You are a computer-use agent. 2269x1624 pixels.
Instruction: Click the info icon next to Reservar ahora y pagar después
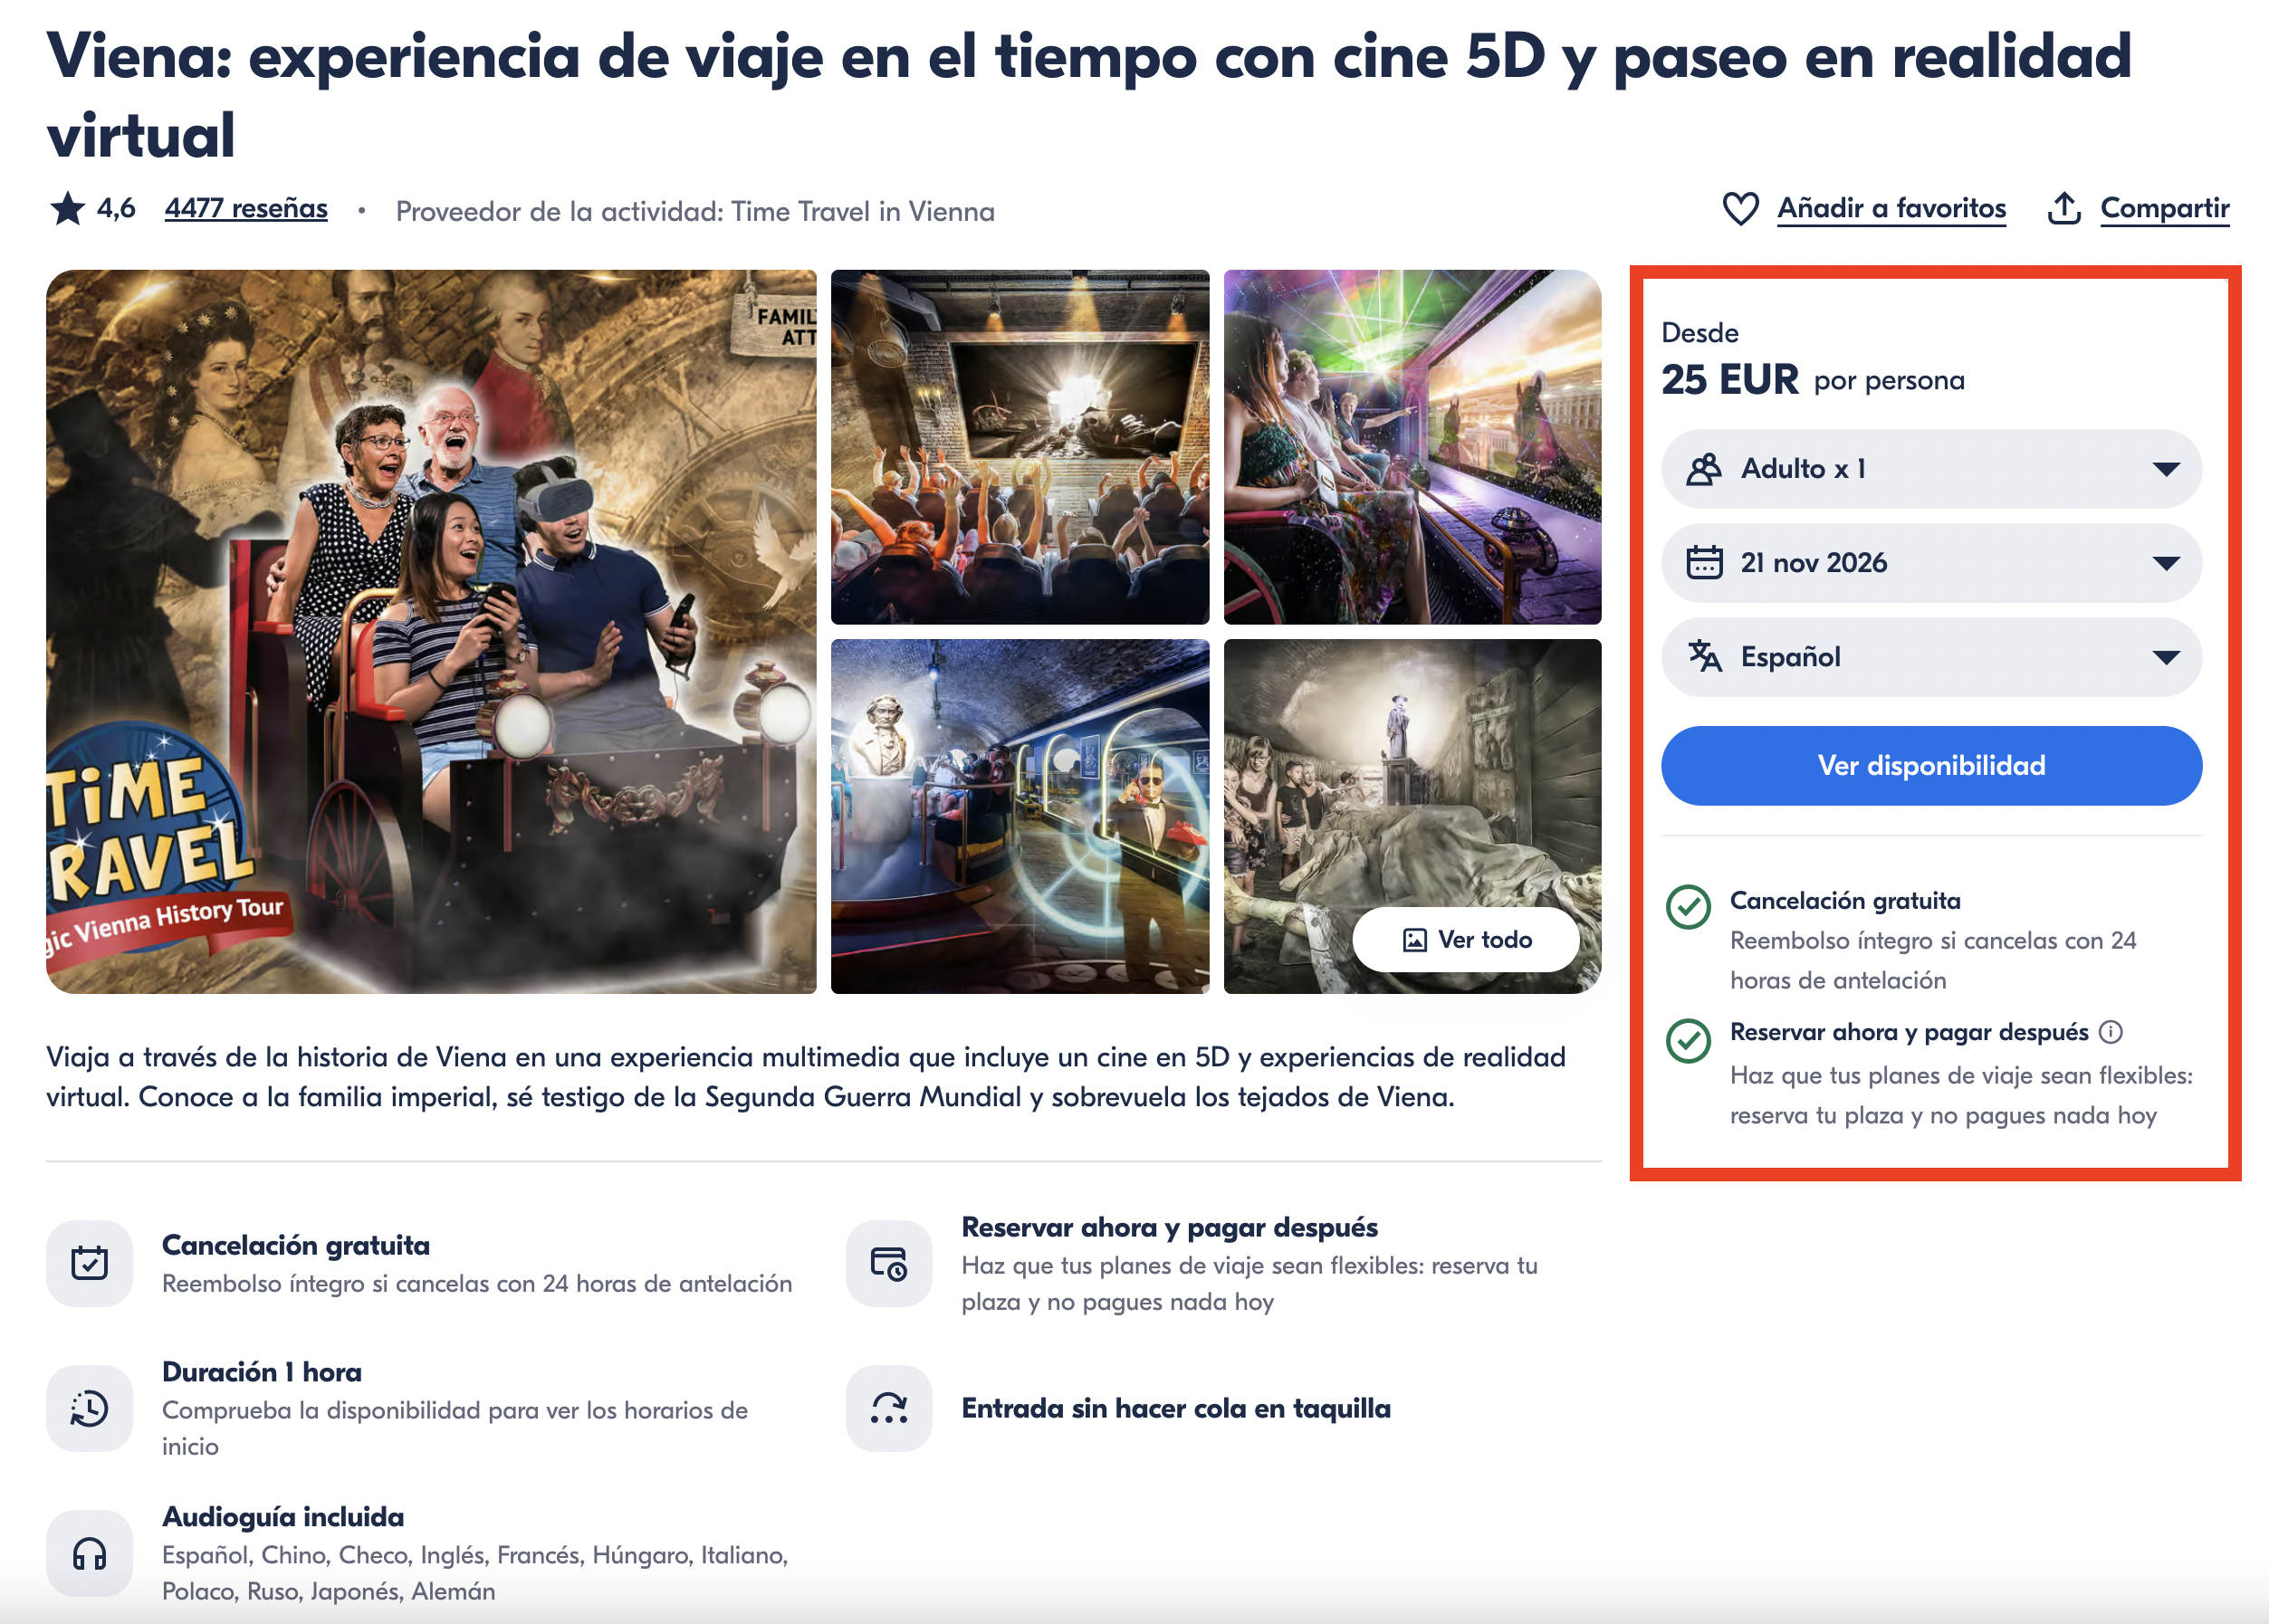[2110, 1032]
